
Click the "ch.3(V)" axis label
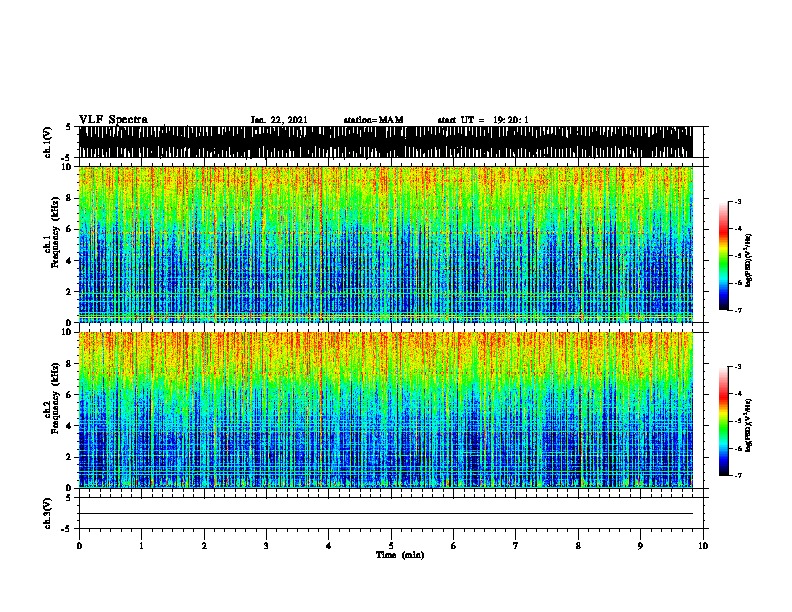(47, 513)
